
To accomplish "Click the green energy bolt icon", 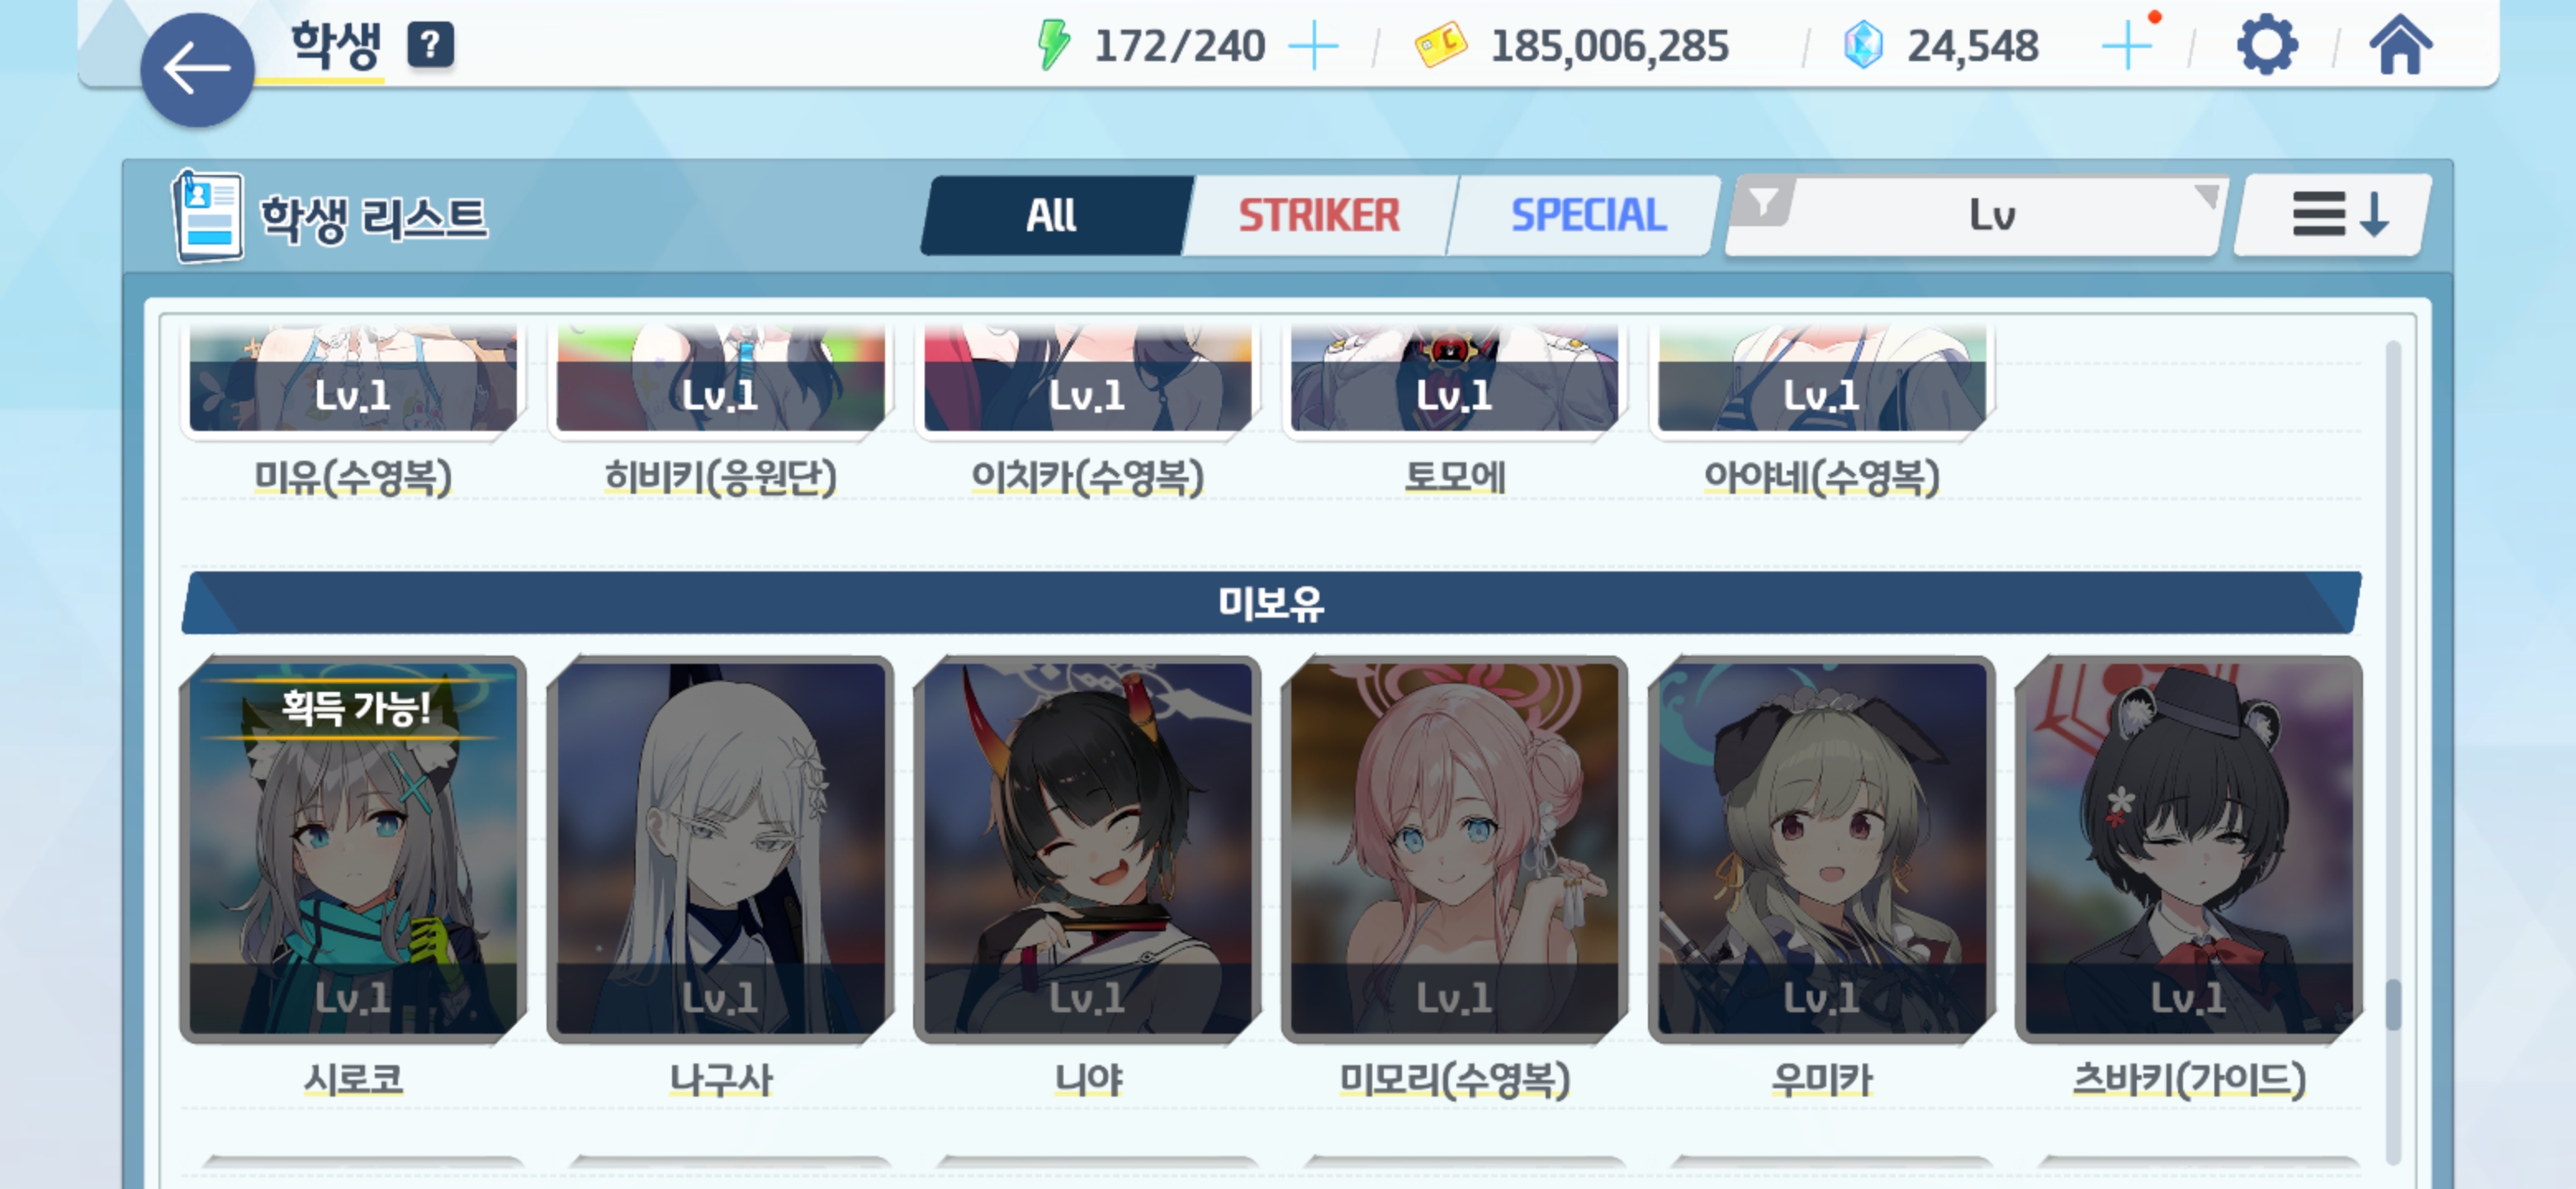I will (1053, 45).
